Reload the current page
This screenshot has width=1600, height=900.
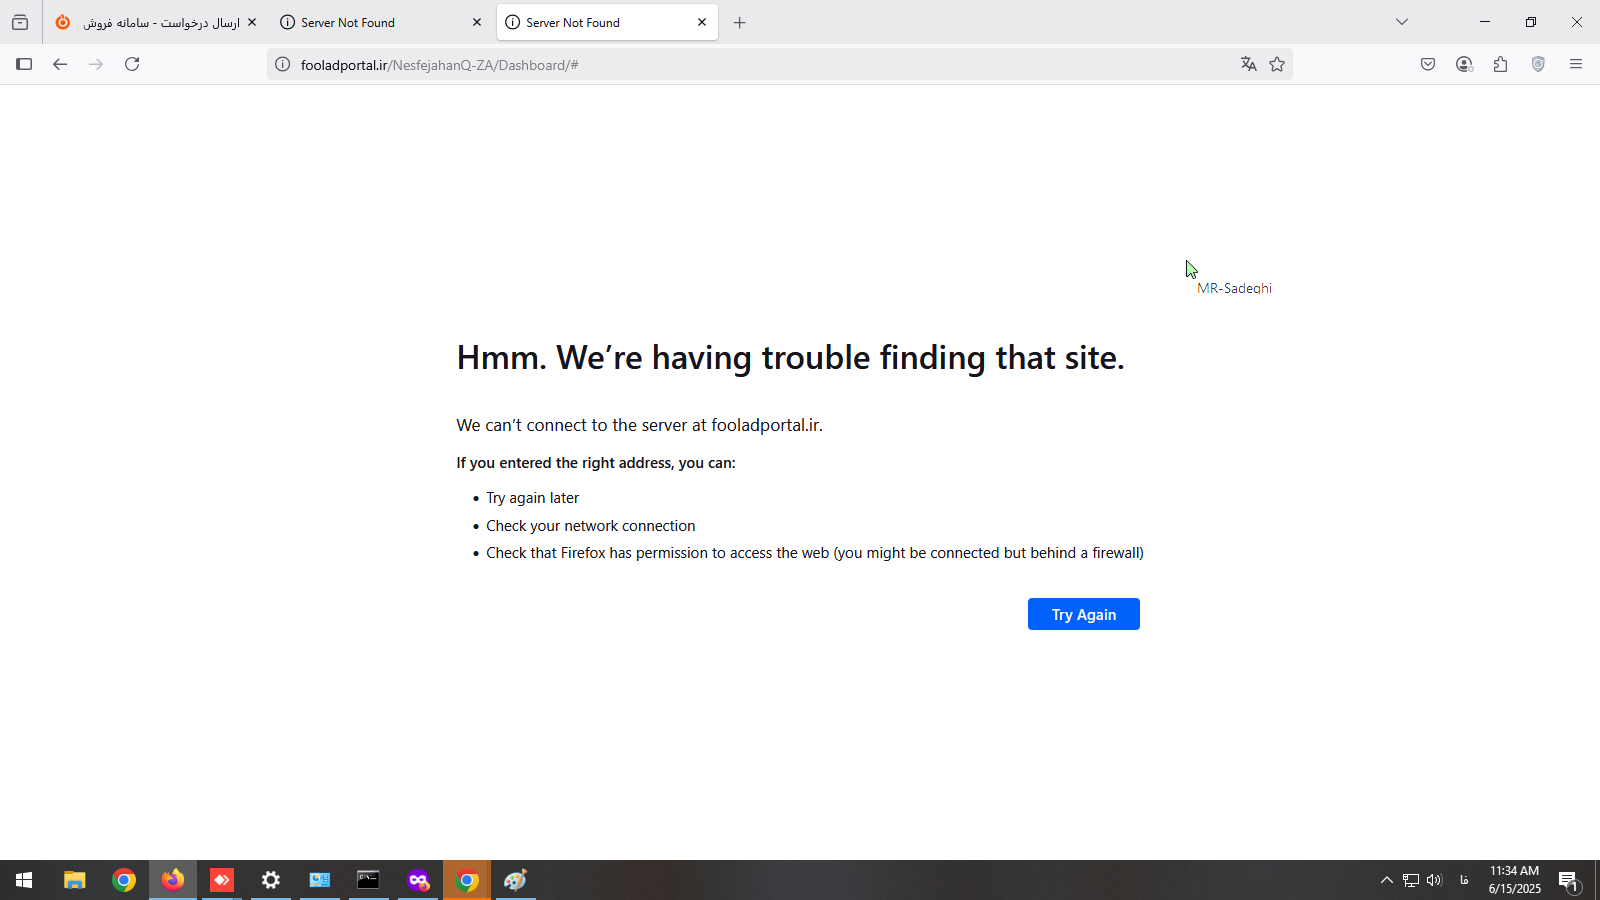coord(132,64)
